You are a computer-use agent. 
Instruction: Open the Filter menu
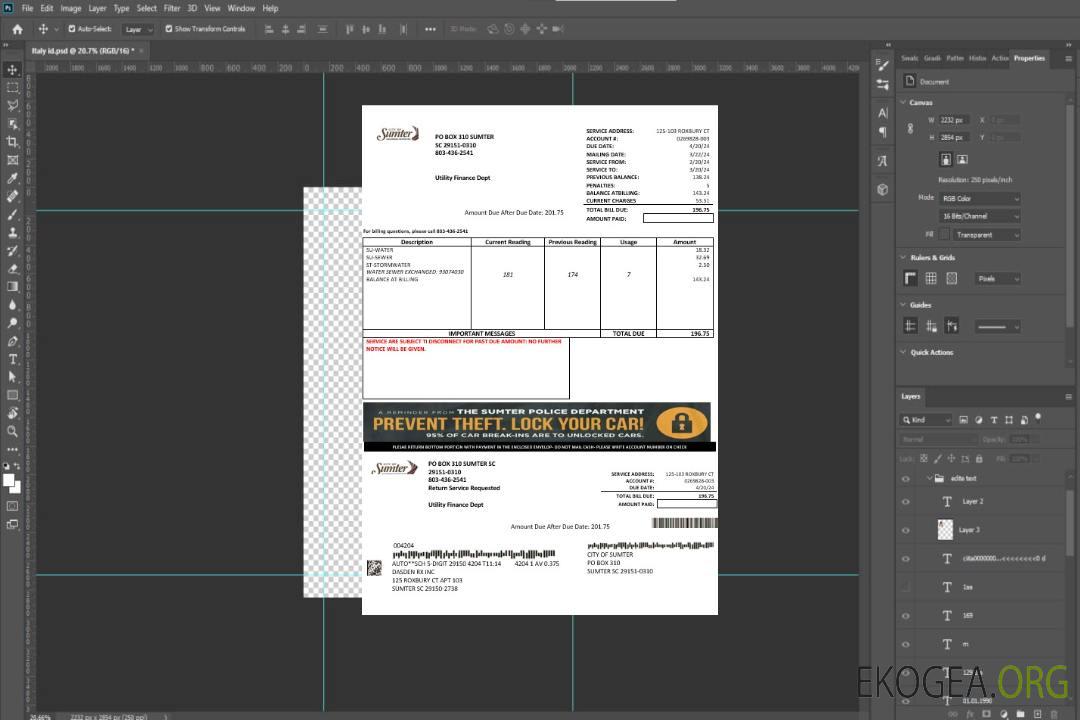click(x=172, y=8)
